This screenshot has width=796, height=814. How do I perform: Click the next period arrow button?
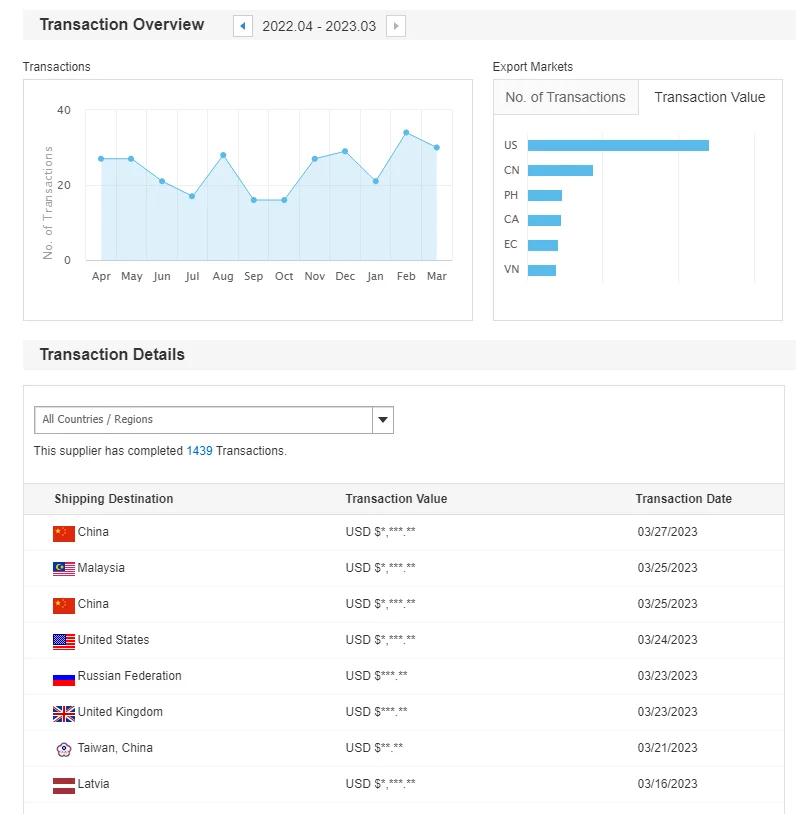coord(396,26)
